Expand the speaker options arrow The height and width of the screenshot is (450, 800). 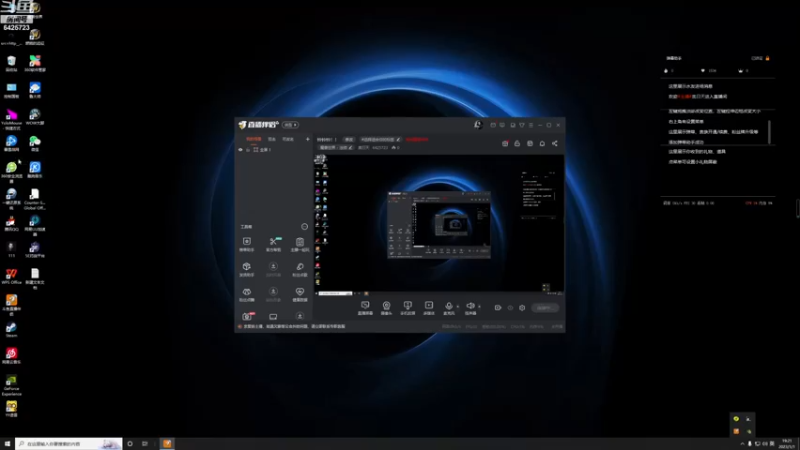pos(480,307)
